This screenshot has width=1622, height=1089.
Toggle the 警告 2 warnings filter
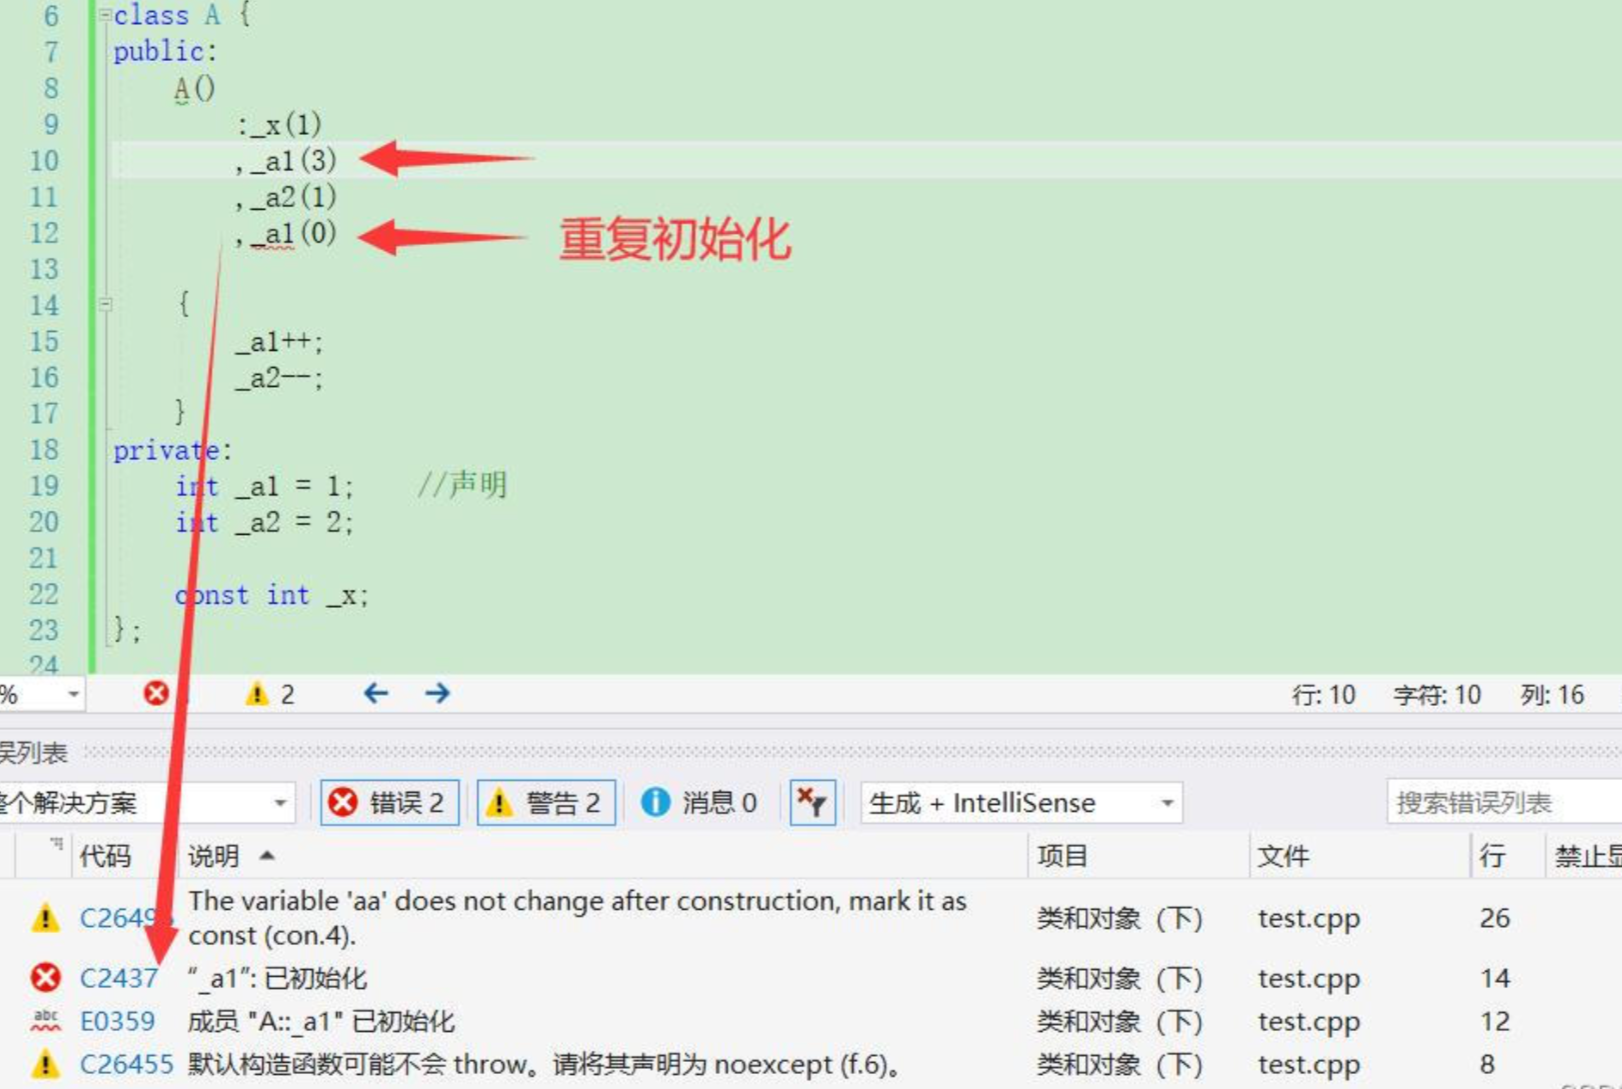click(546, 802)
